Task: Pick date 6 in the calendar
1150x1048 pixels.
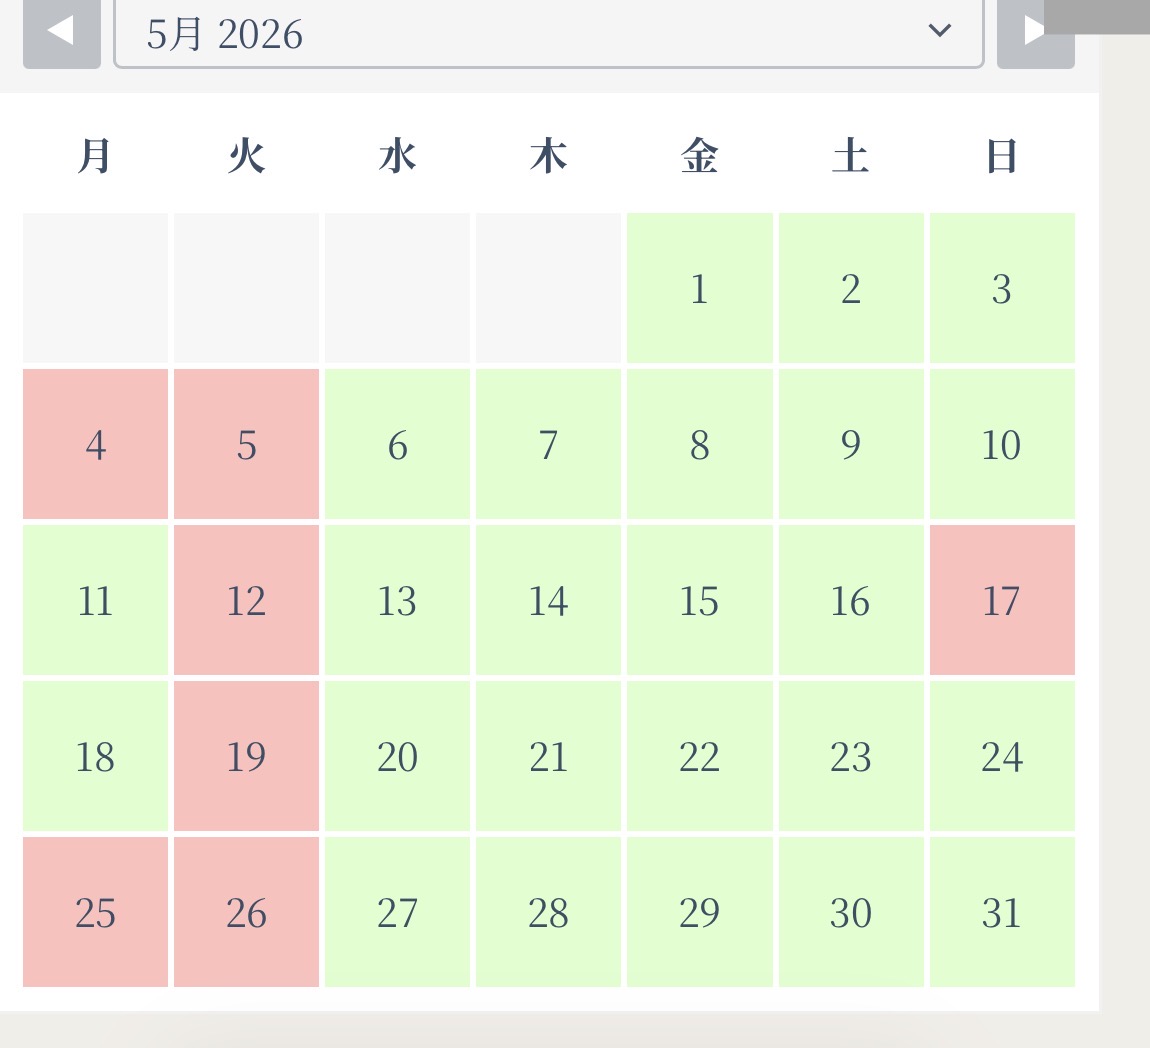Action: (x=398, y=444)
